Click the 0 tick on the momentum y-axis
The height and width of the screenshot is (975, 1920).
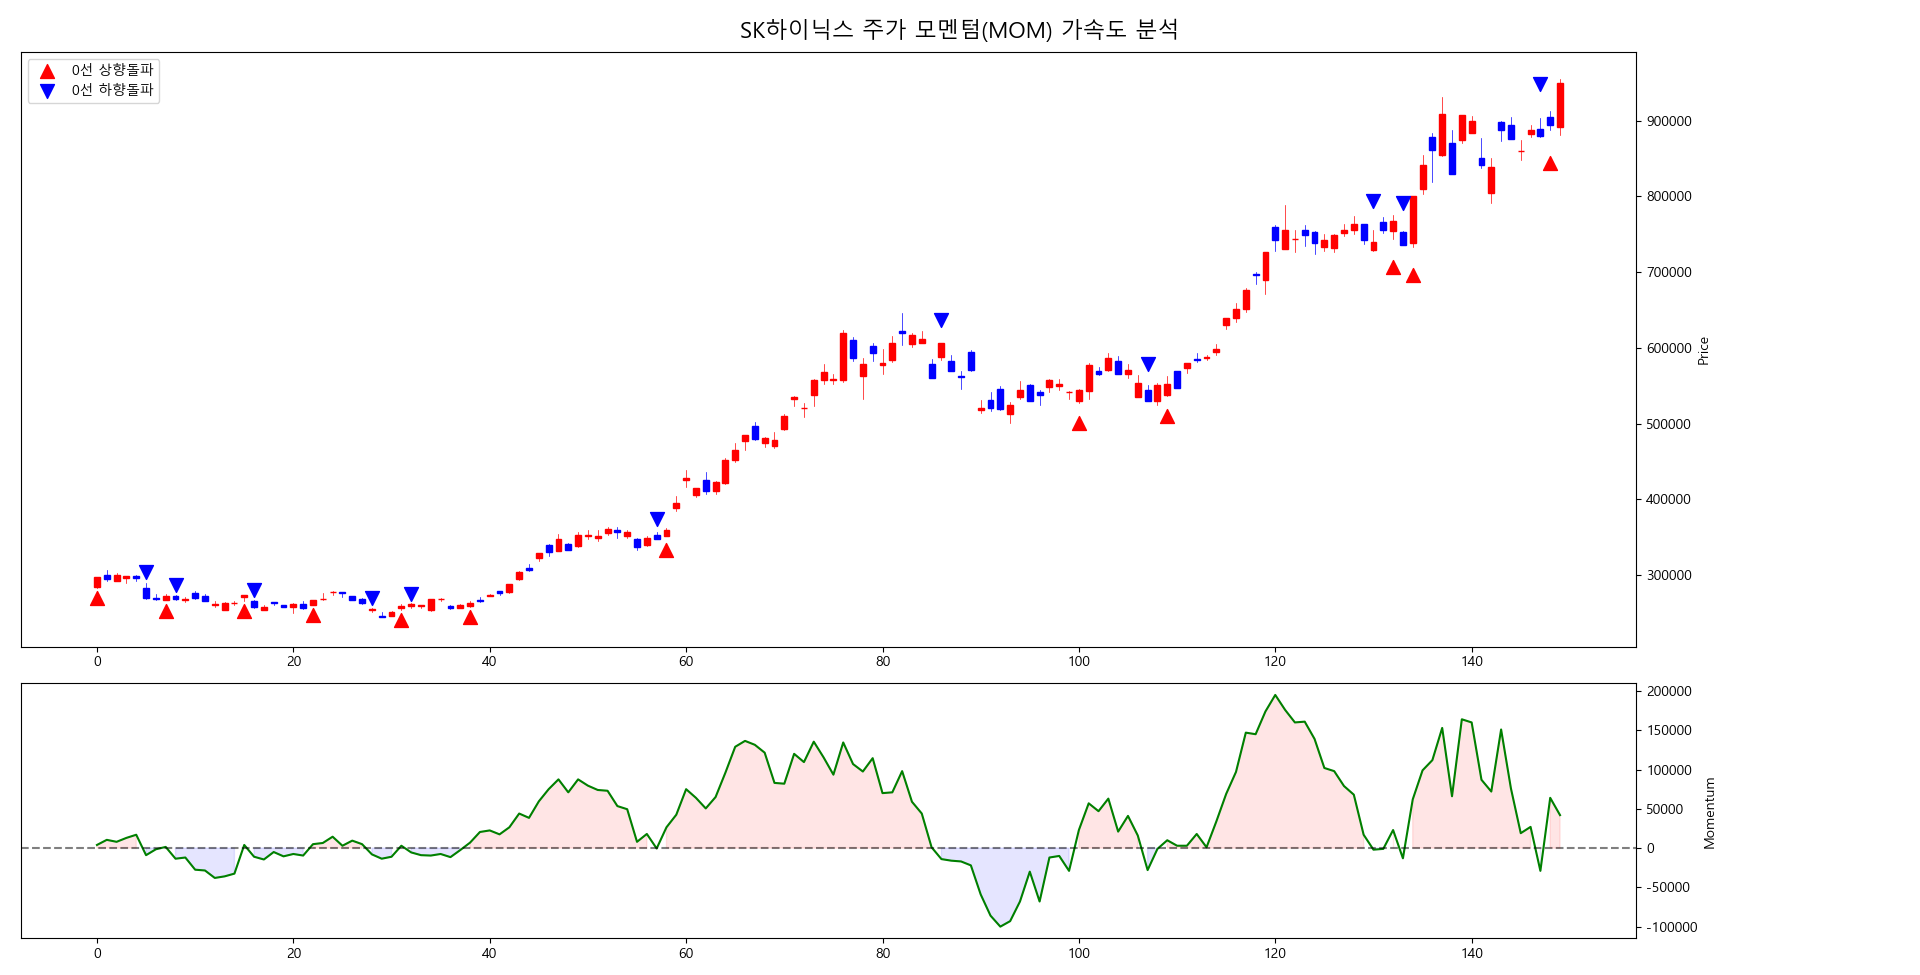pos(1651,848)
